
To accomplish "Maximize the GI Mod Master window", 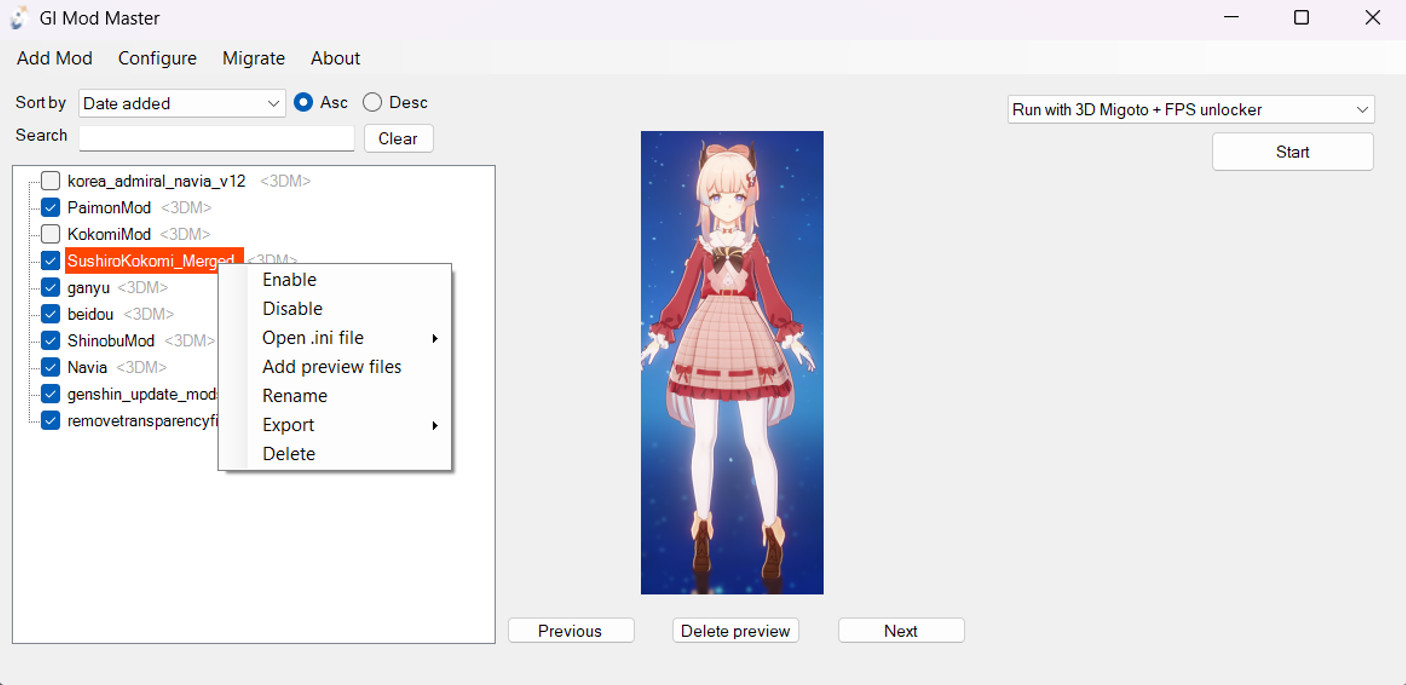I will pos(1301,18).
